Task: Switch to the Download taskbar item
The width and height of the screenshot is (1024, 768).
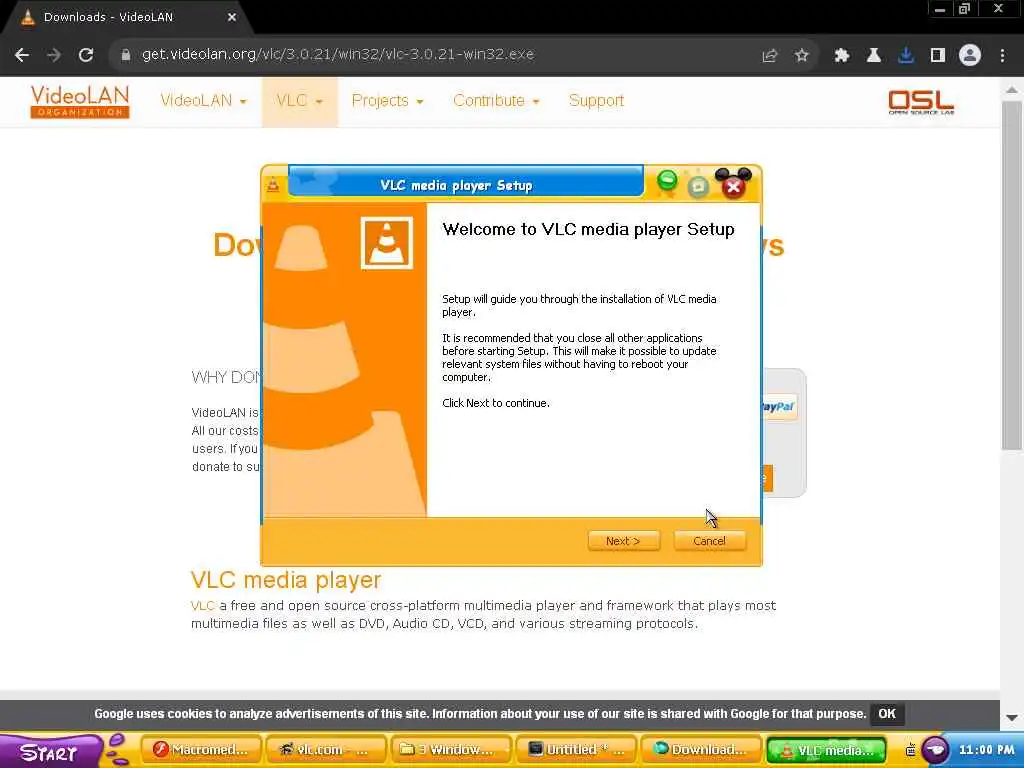Action: click(701, 750)
